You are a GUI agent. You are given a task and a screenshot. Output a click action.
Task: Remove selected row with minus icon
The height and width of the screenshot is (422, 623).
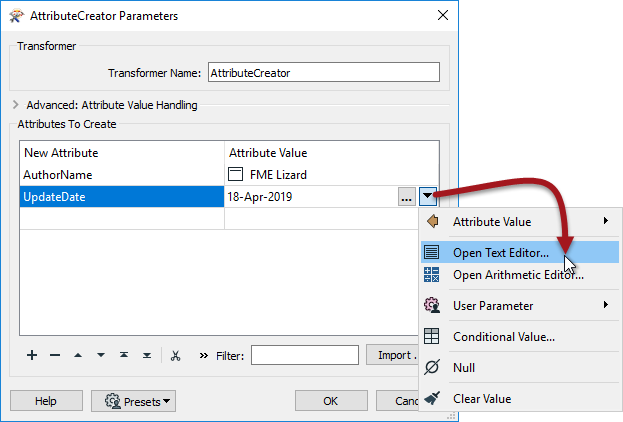click(x=55, y=355)
